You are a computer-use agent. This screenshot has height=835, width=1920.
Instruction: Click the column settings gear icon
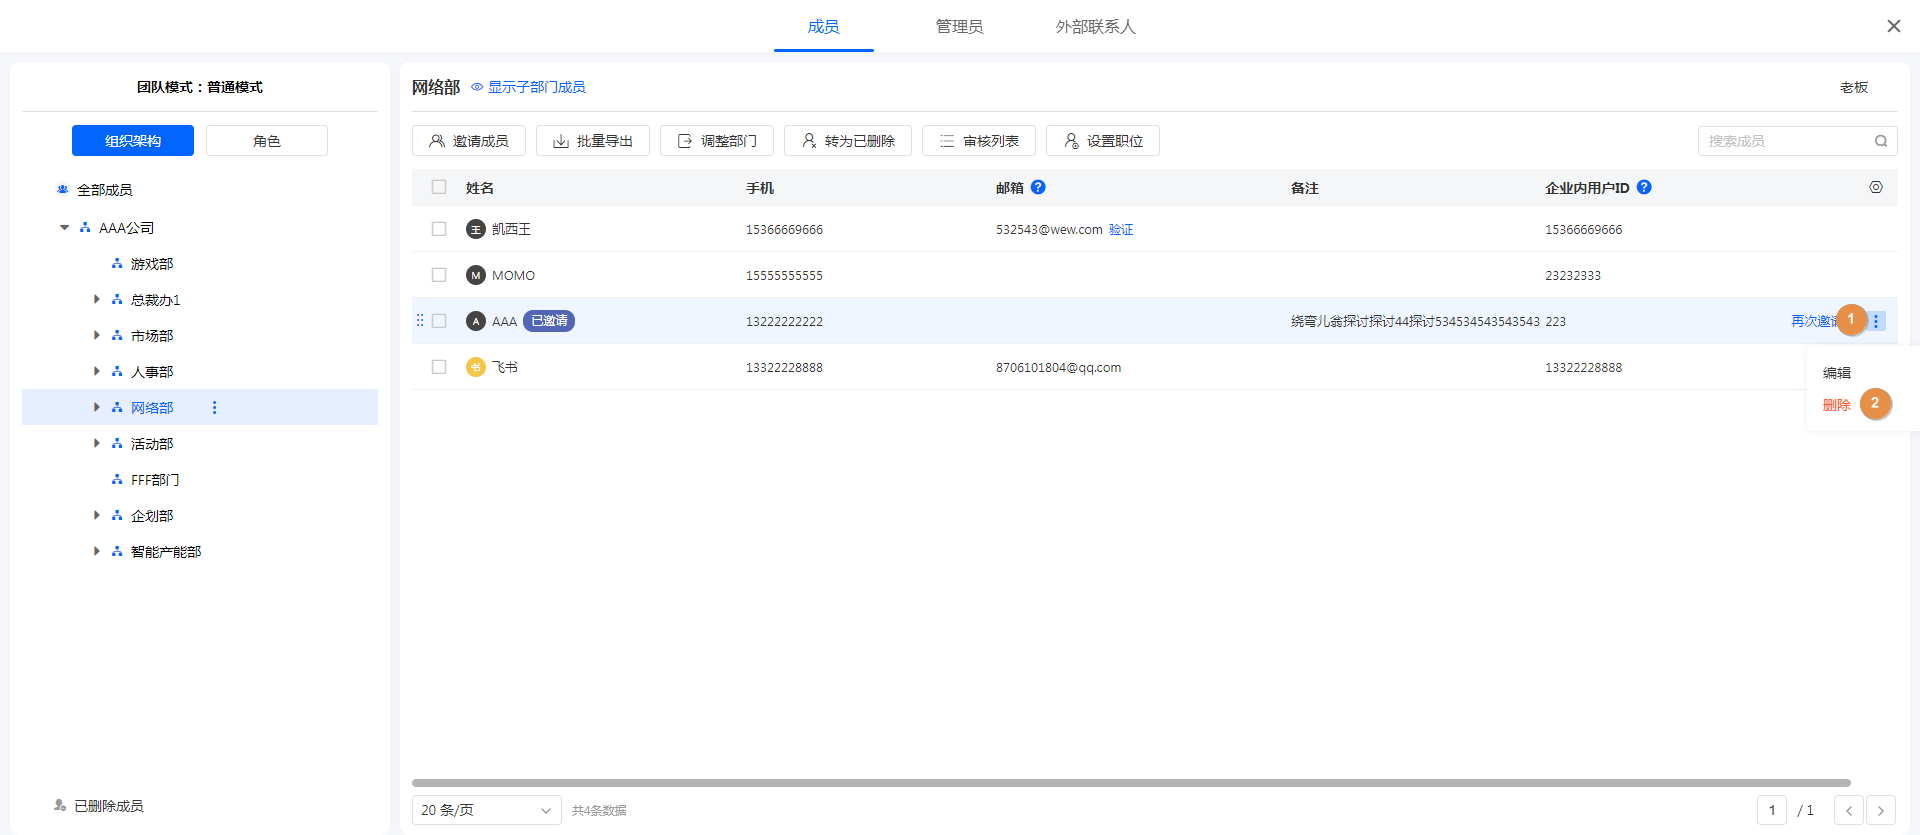click(1875, 187)
